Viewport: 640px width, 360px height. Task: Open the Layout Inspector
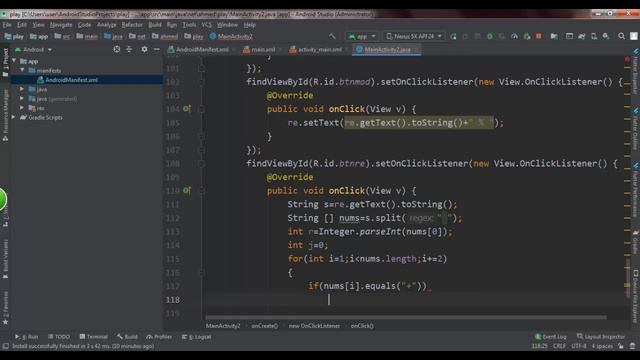tap(601, 337)
